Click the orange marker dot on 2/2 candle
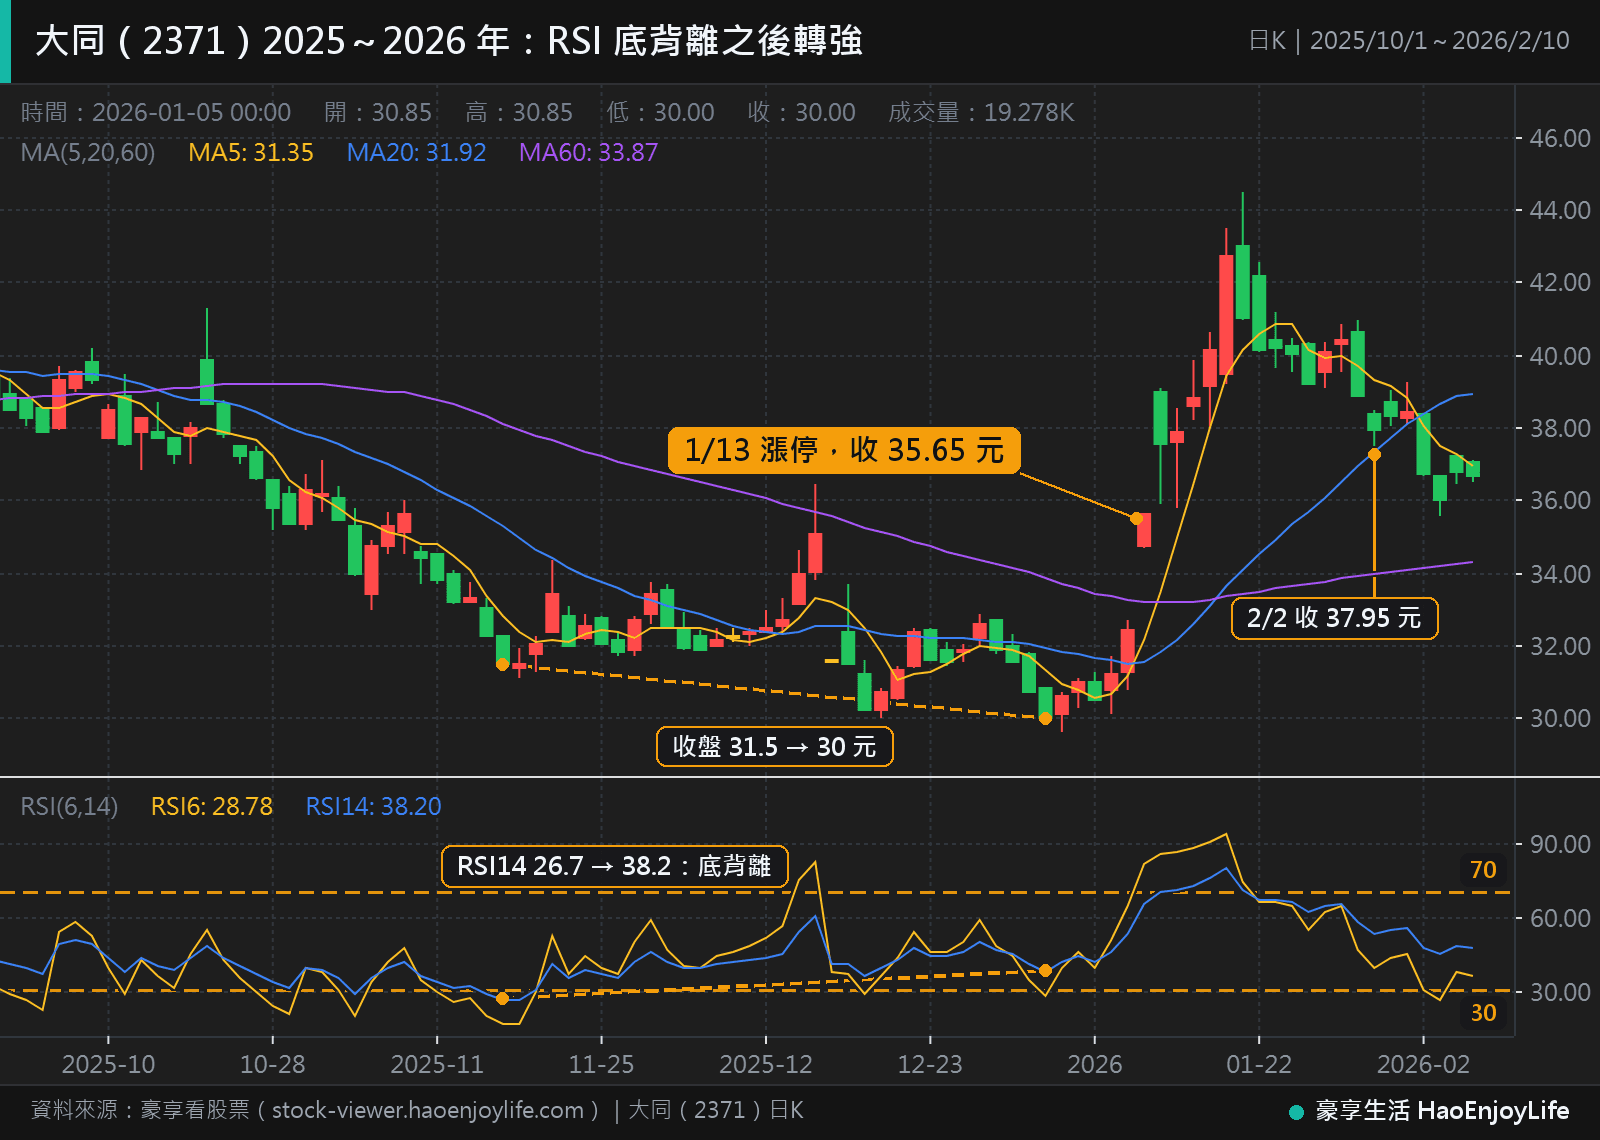 coord(1374,454)
